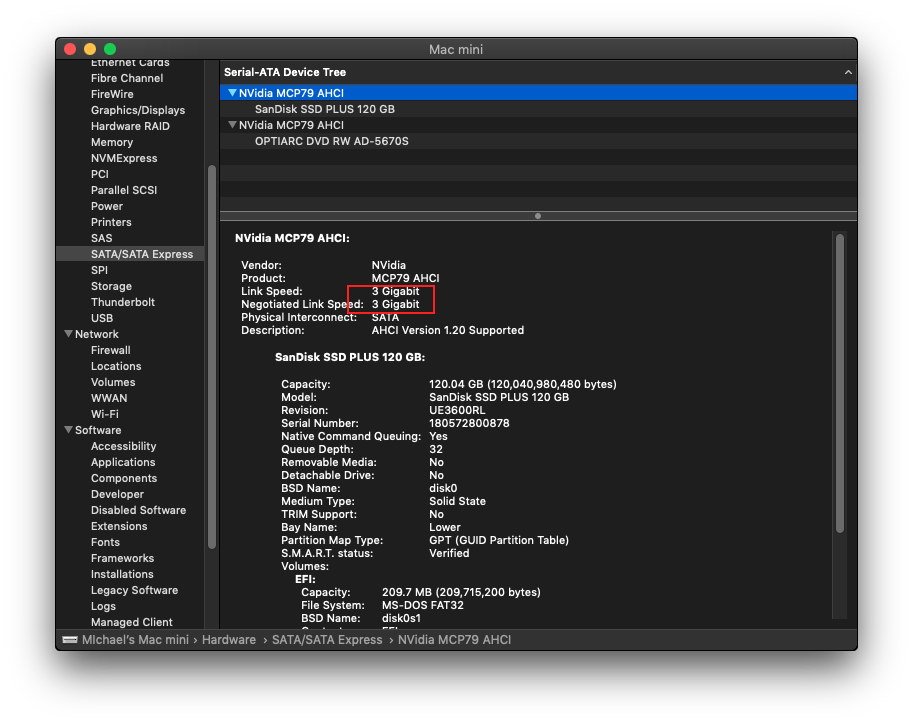913x724 pixels.
Task: Click the detail pane vertical scrollbar
Action: (x=840, y=383)
